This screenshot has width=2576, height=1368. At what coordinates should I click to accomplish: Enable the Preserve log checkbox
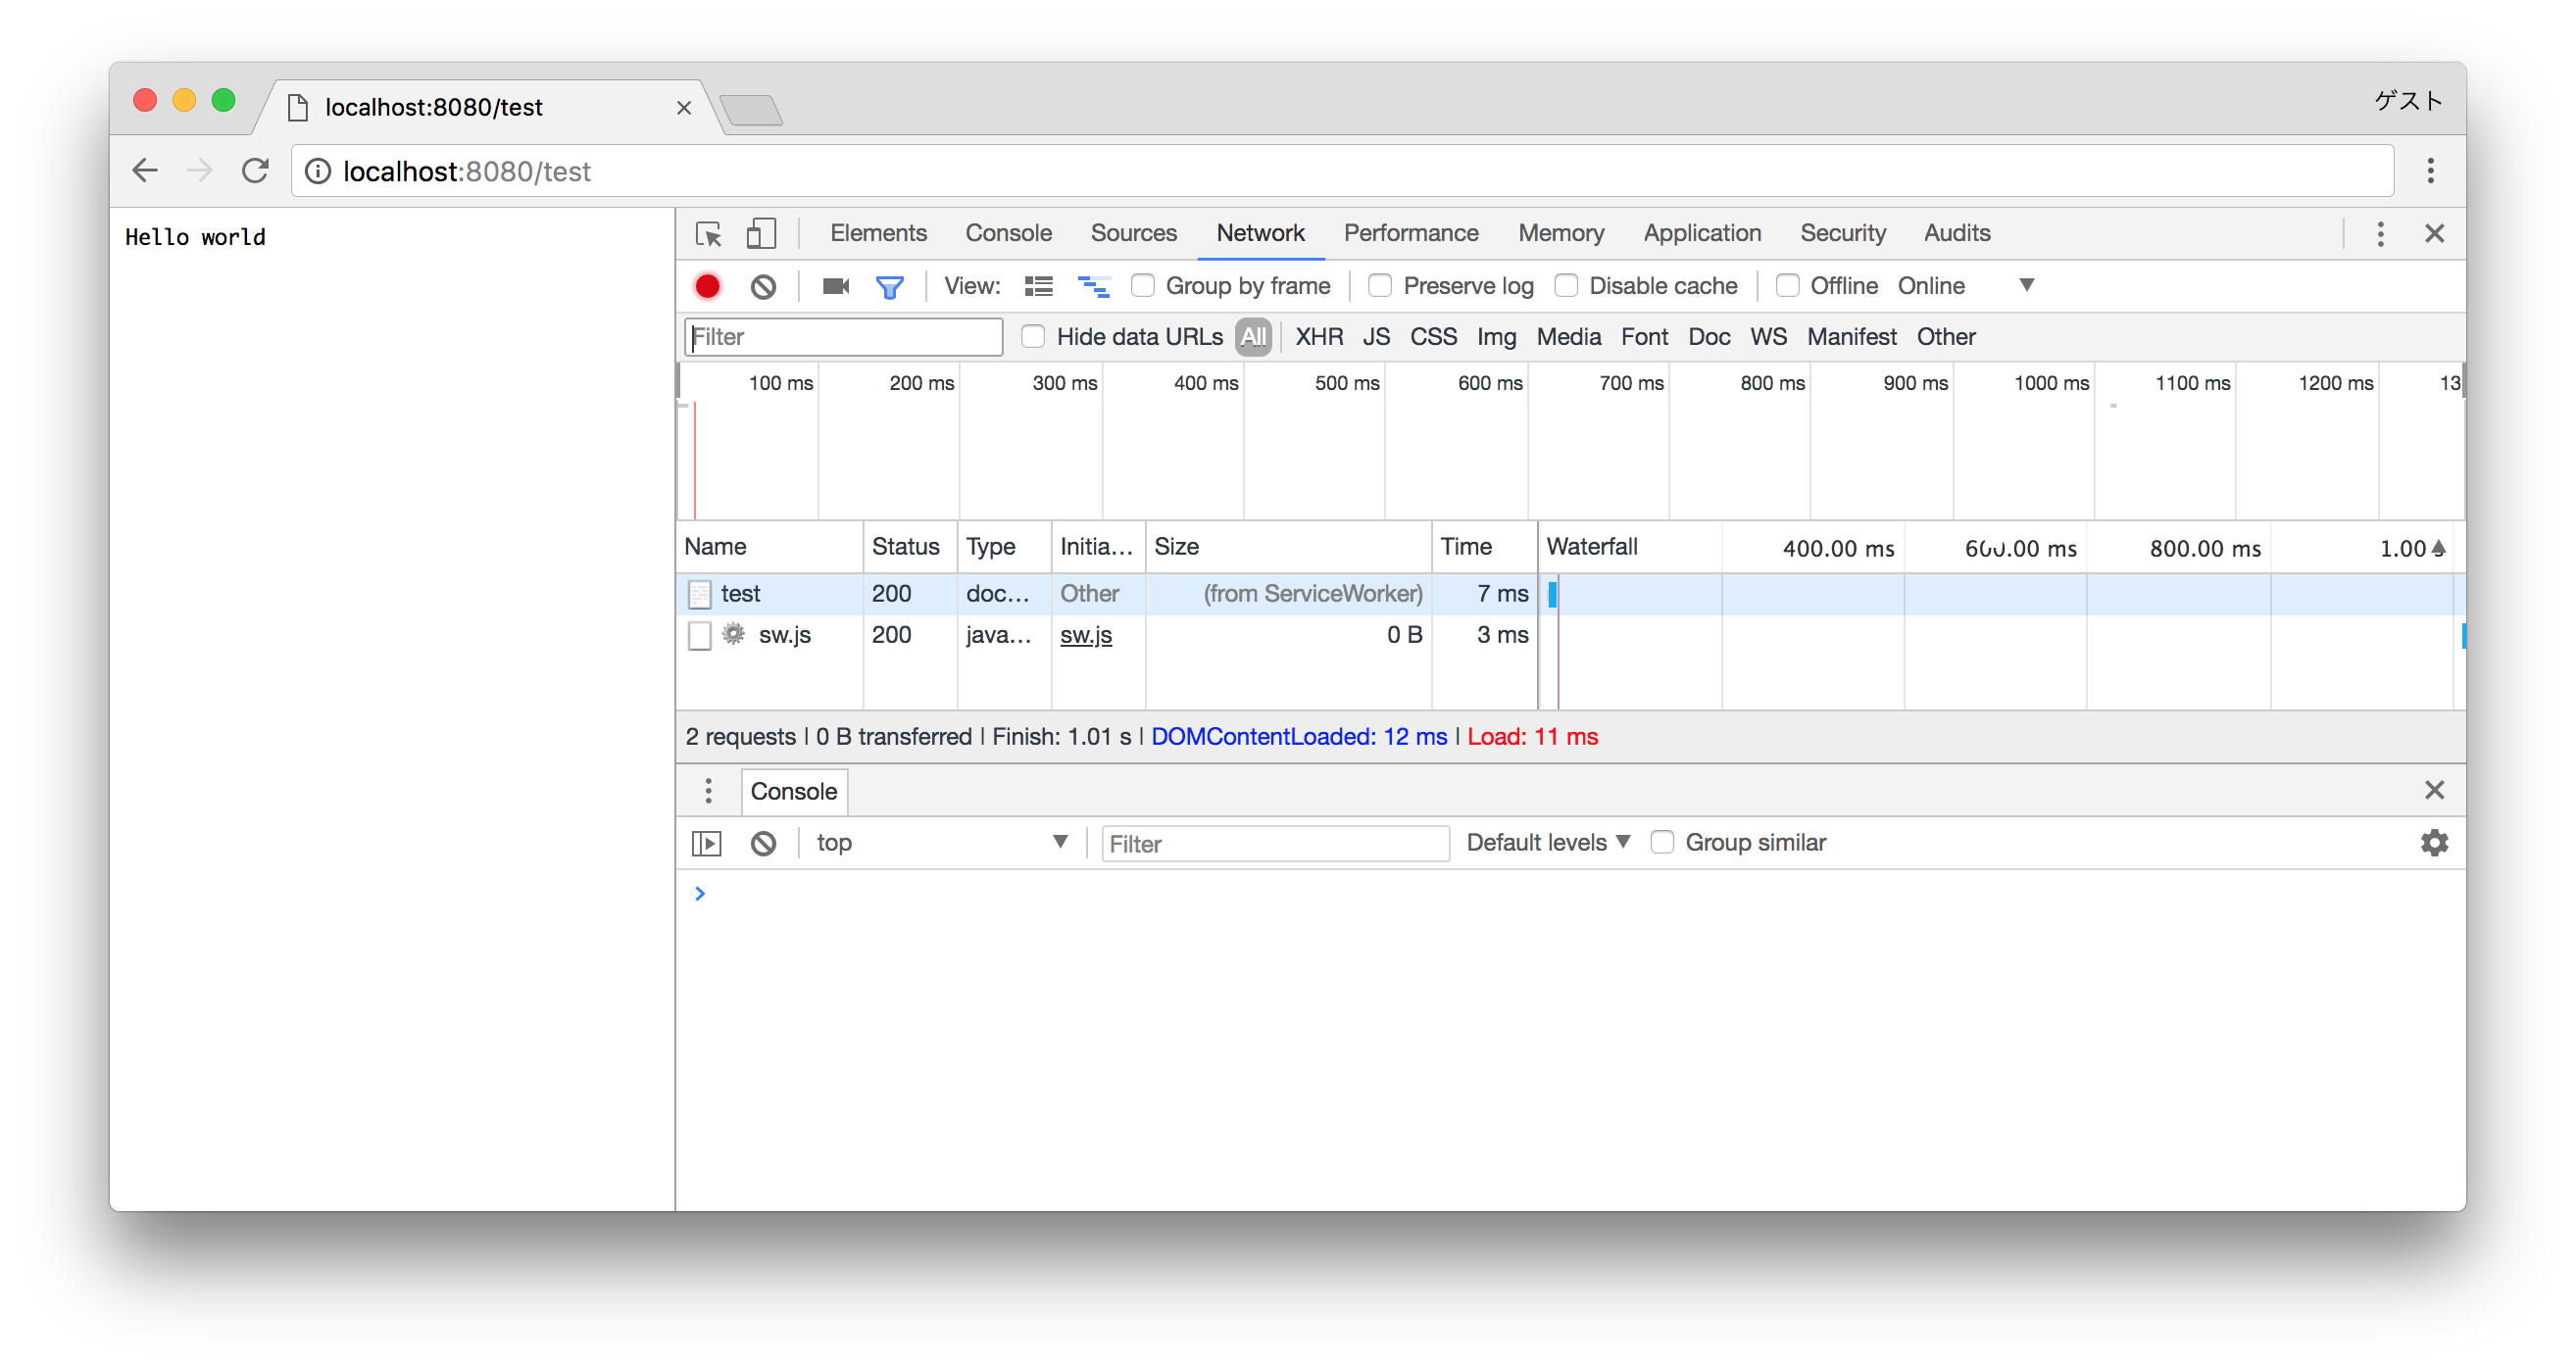point(1380,286)
